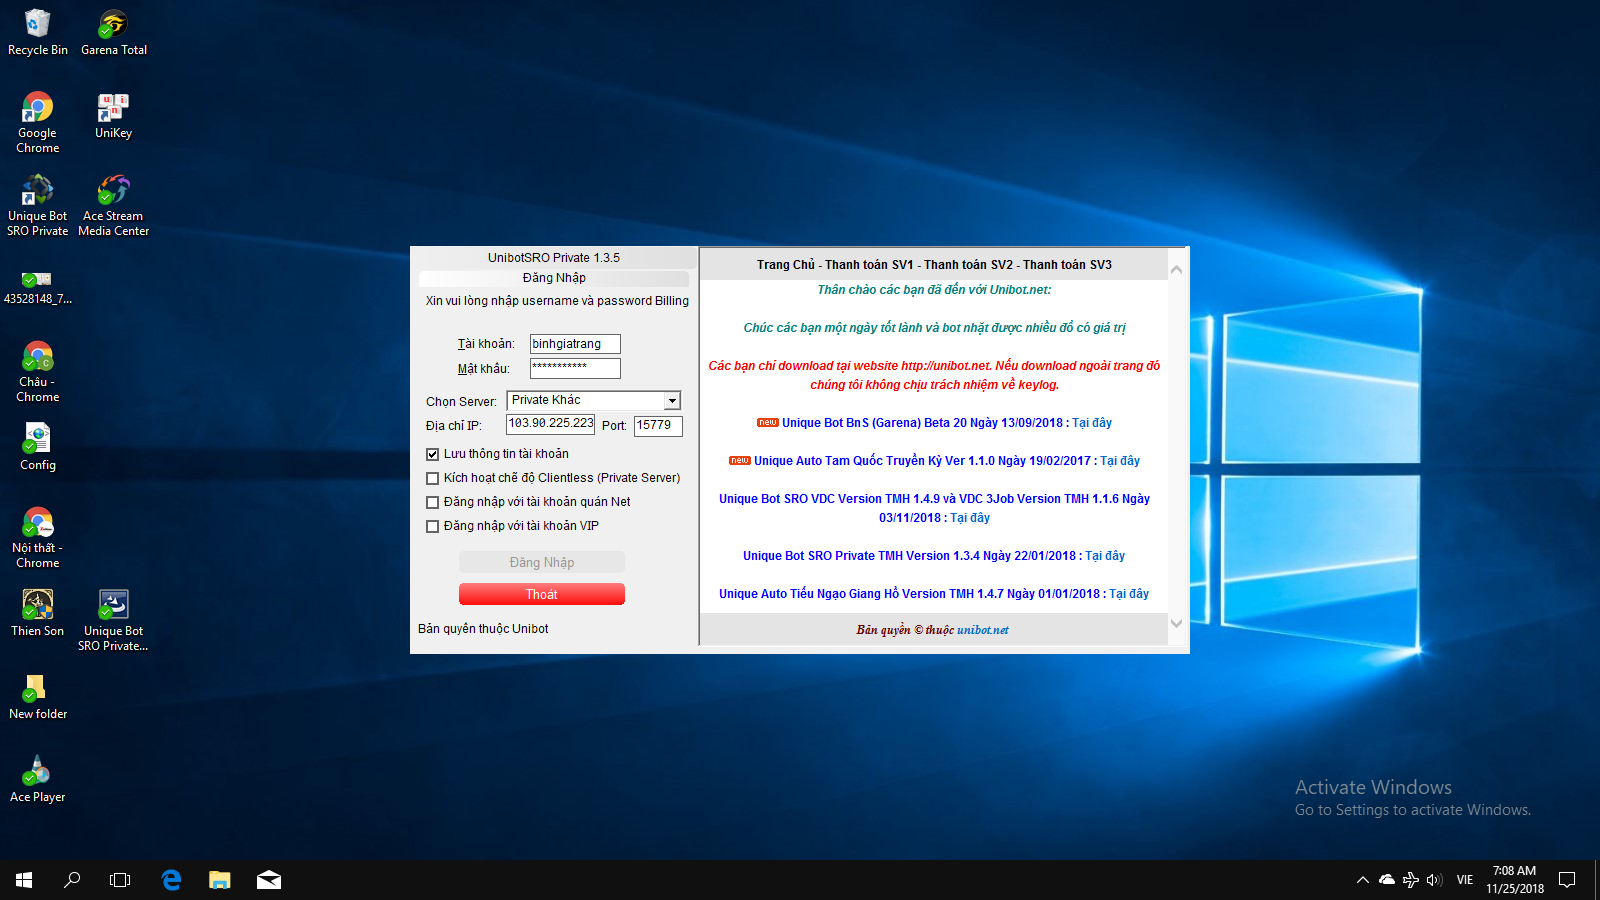This screenshot has height=900, width=1600.
Task: Open the Thanh toán SV1 link
Action: pos(869,265)
